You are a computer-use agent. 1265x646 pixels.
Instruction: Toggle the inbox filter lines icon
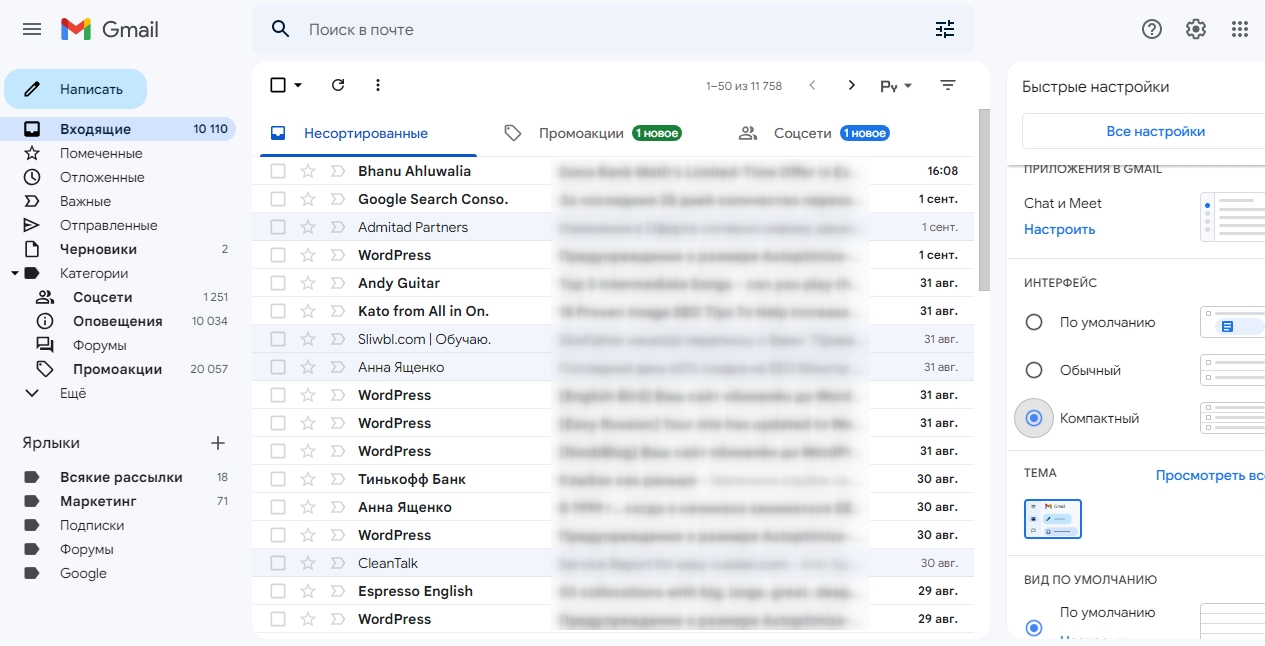(948, 85)
